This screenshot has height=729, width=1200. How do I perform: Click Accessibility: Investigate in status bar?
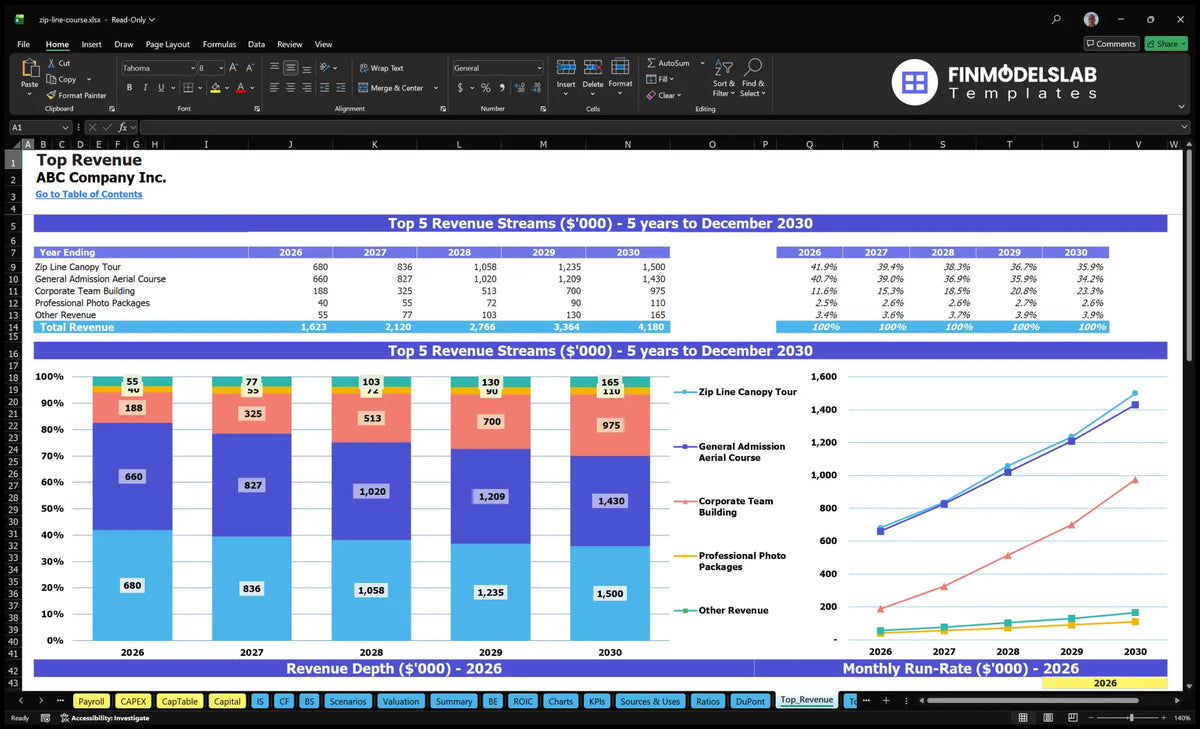[104, 718]
